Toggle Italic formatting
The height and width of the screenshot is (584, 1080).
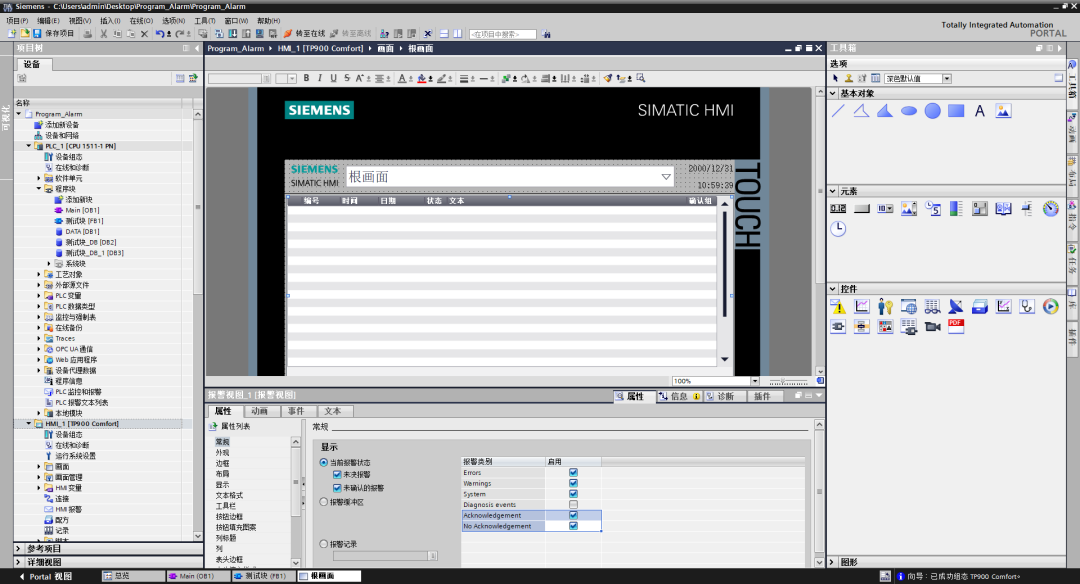click(320, 79)
